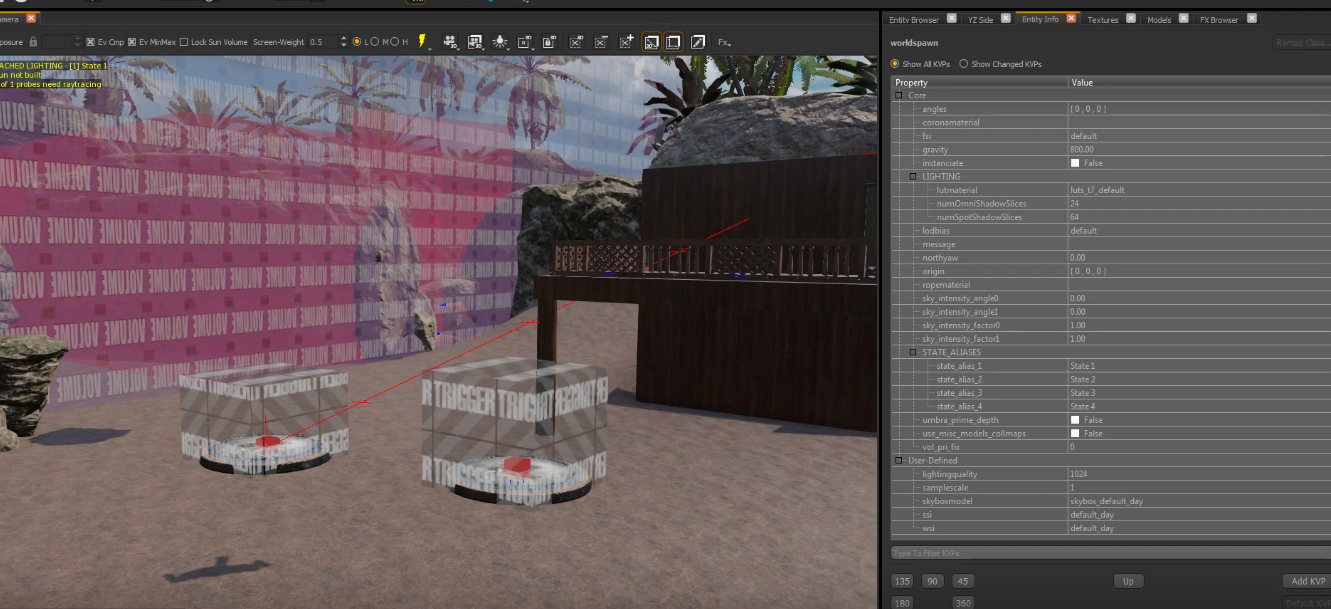The image size is (1331, 609).
Task: Open the Fx toolbar dropdown
Action: click(725, 42)
